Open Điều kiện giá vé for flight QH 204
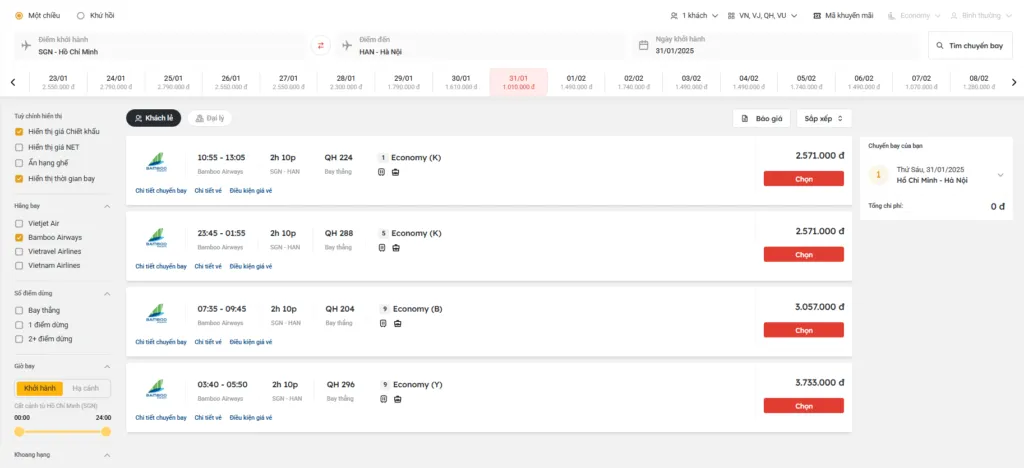 tap(251, 342)
